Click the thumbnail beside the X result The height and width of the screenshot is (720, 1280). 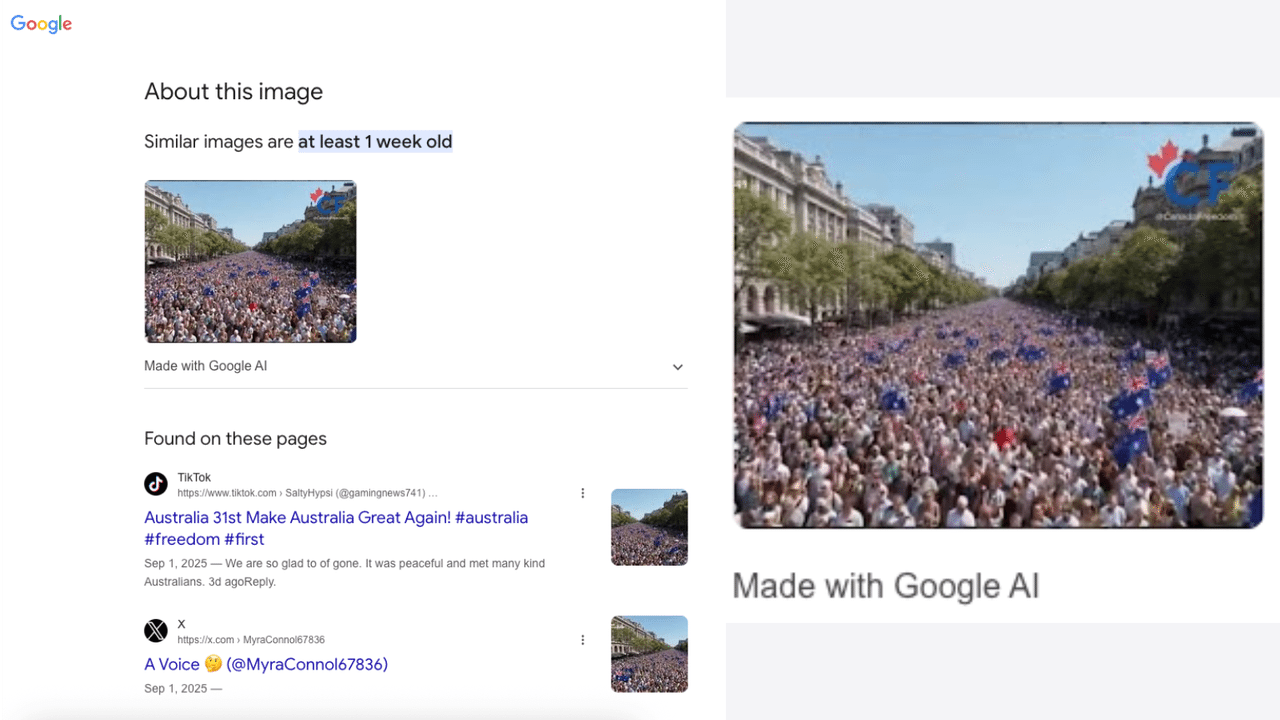pos(649,654)
